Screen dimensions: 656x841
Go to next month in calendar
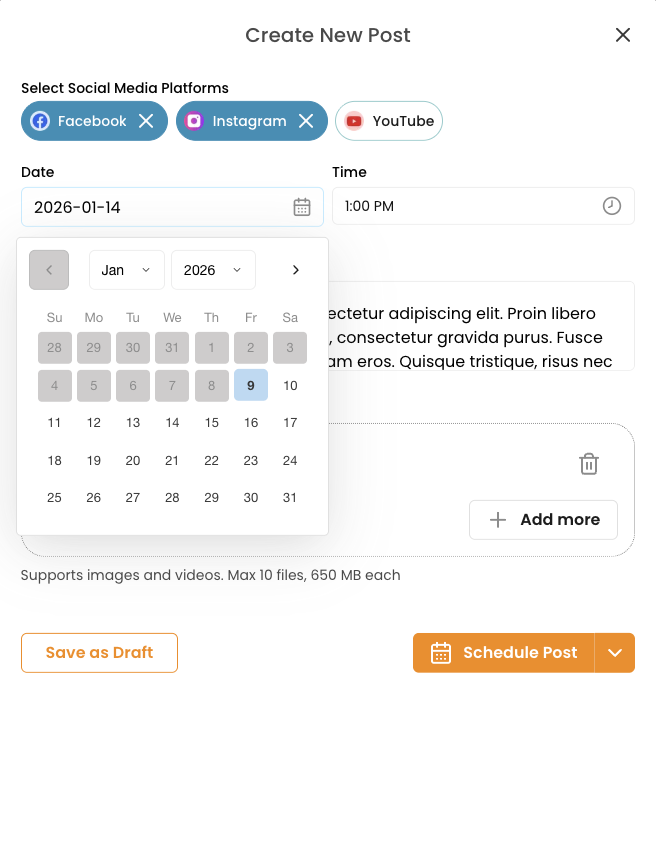pyautogui.click(x=295, y=269)
